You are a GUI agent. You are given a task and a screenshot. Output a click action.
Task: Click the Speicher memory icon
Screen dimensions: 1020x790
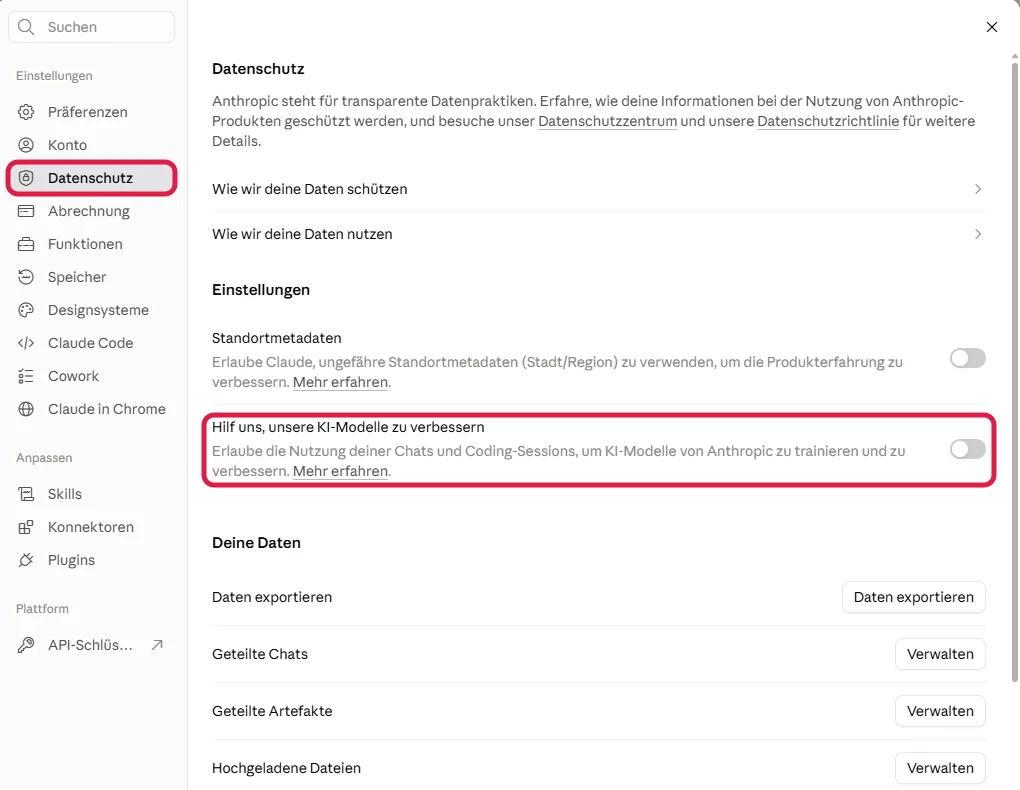[x=26, y=277]
